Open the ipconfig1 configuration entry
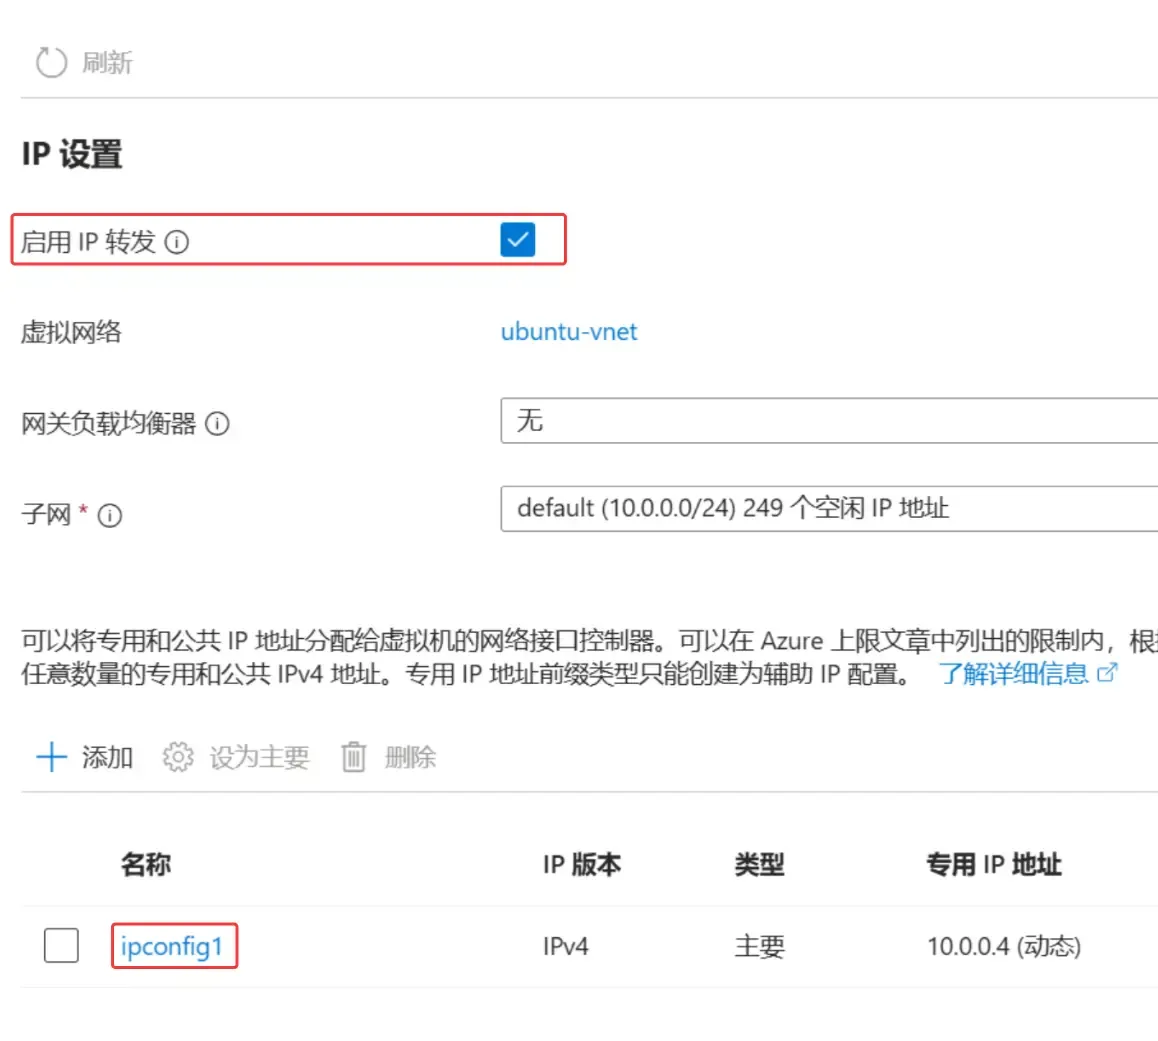Viewport: 1158px width, 1041px height. 174,945
